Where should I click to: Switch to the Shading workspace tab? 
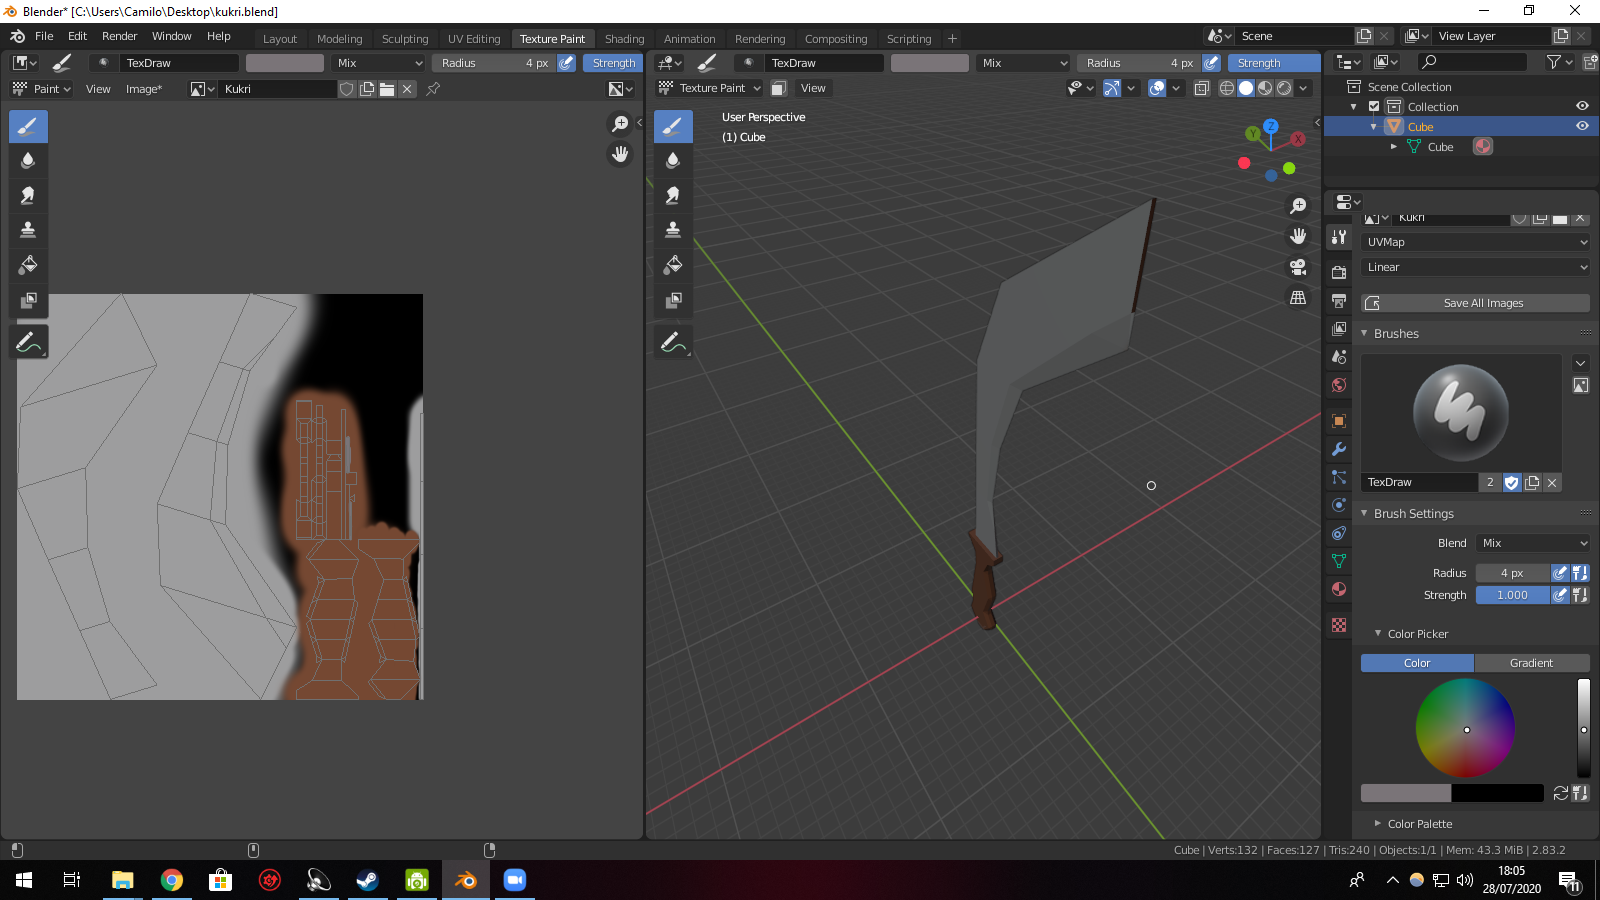[x=624, y=39]
